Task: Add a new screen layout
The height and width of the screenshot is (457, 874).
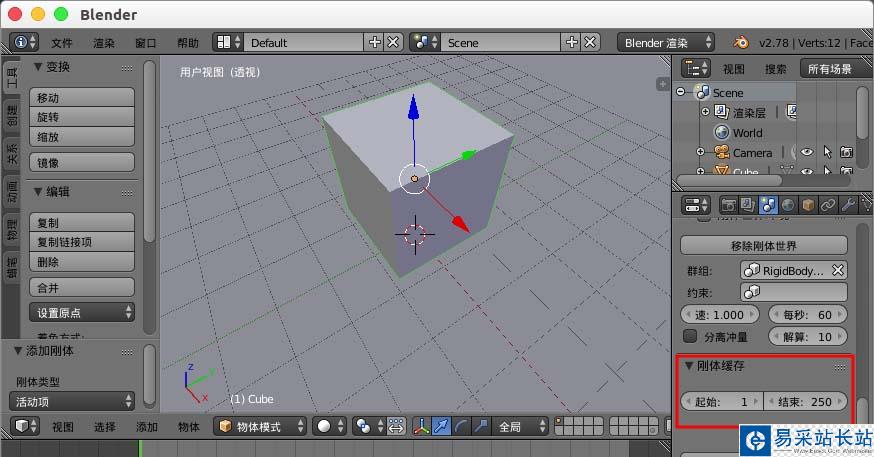Action: point(375,42)
